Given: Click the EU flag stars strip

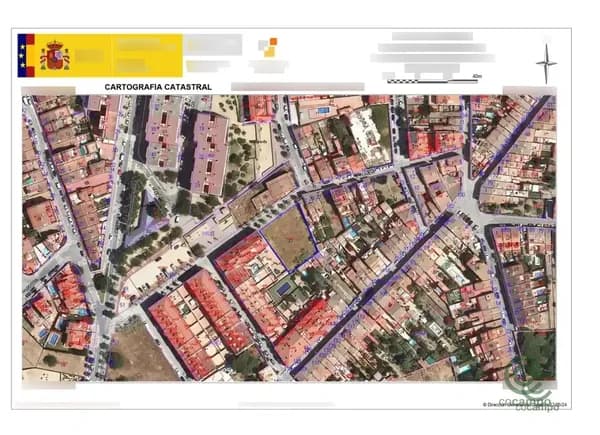Looking at the screenshot, I should pos(25,55).
